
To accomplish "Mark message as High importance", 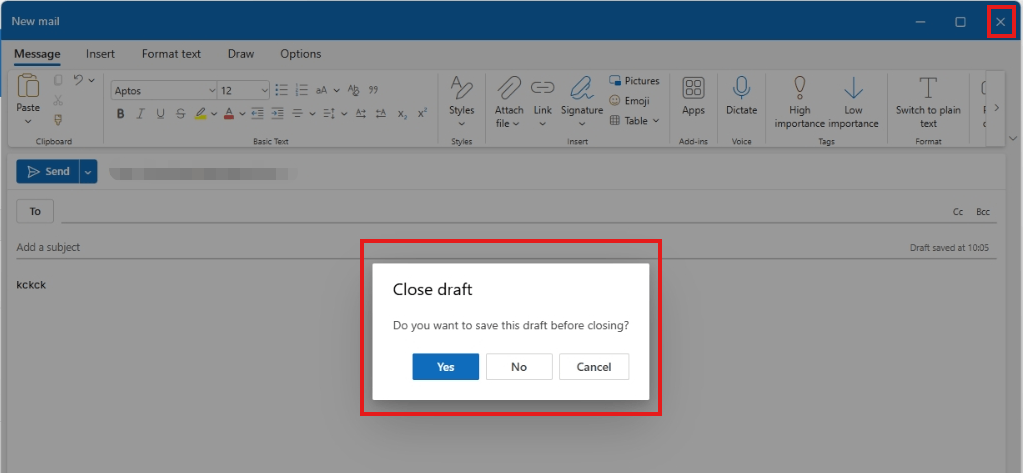I will [x=799, y=102].
